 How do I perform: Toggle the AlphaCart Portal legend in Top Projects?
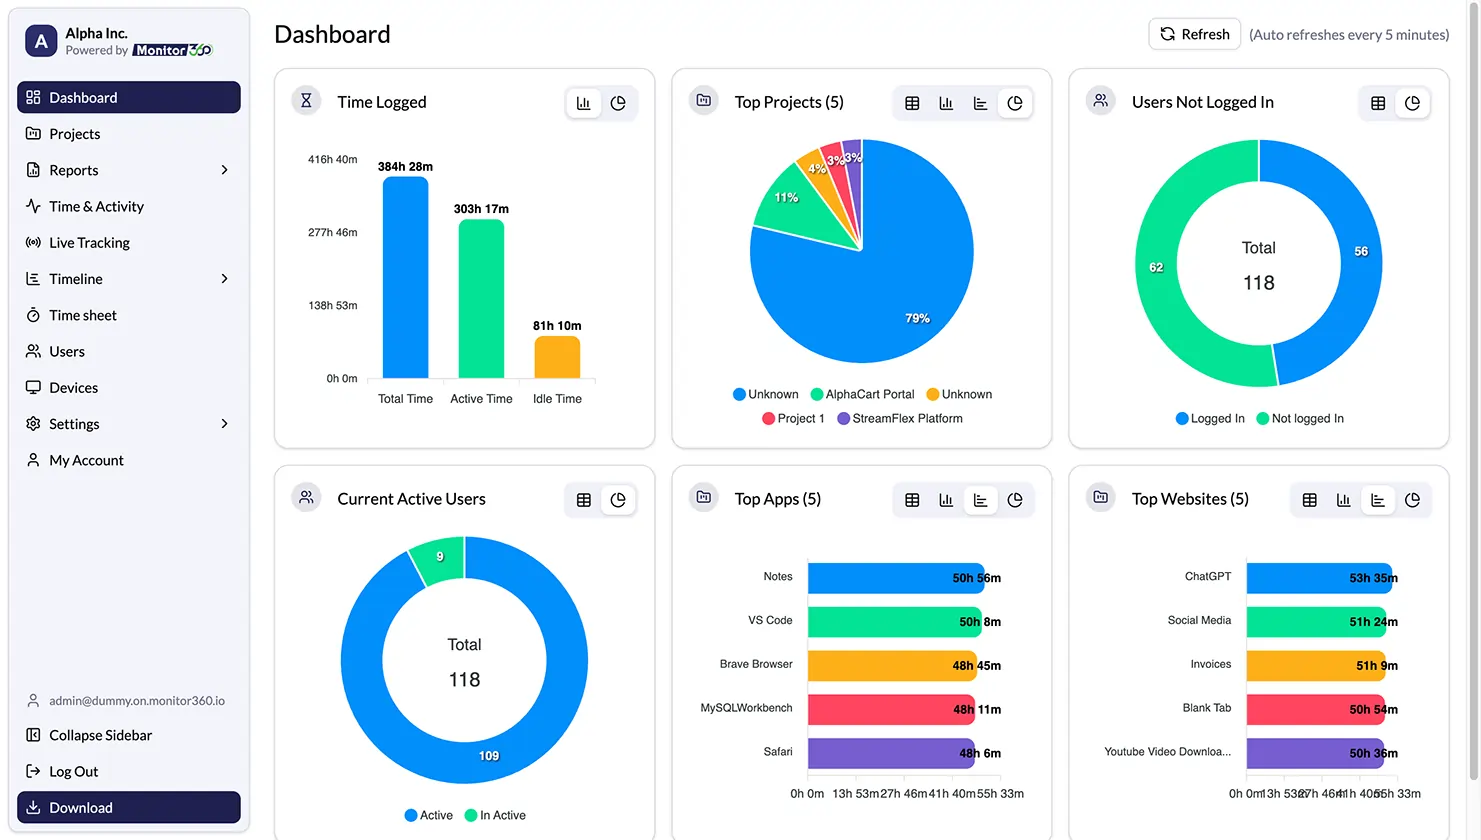862,394
